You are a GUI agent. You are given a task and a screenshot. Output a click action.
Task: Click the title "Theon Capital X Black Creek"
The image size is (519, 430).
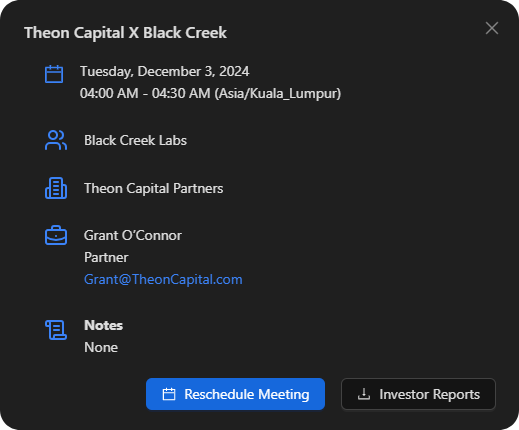click(x=125, y=33)
